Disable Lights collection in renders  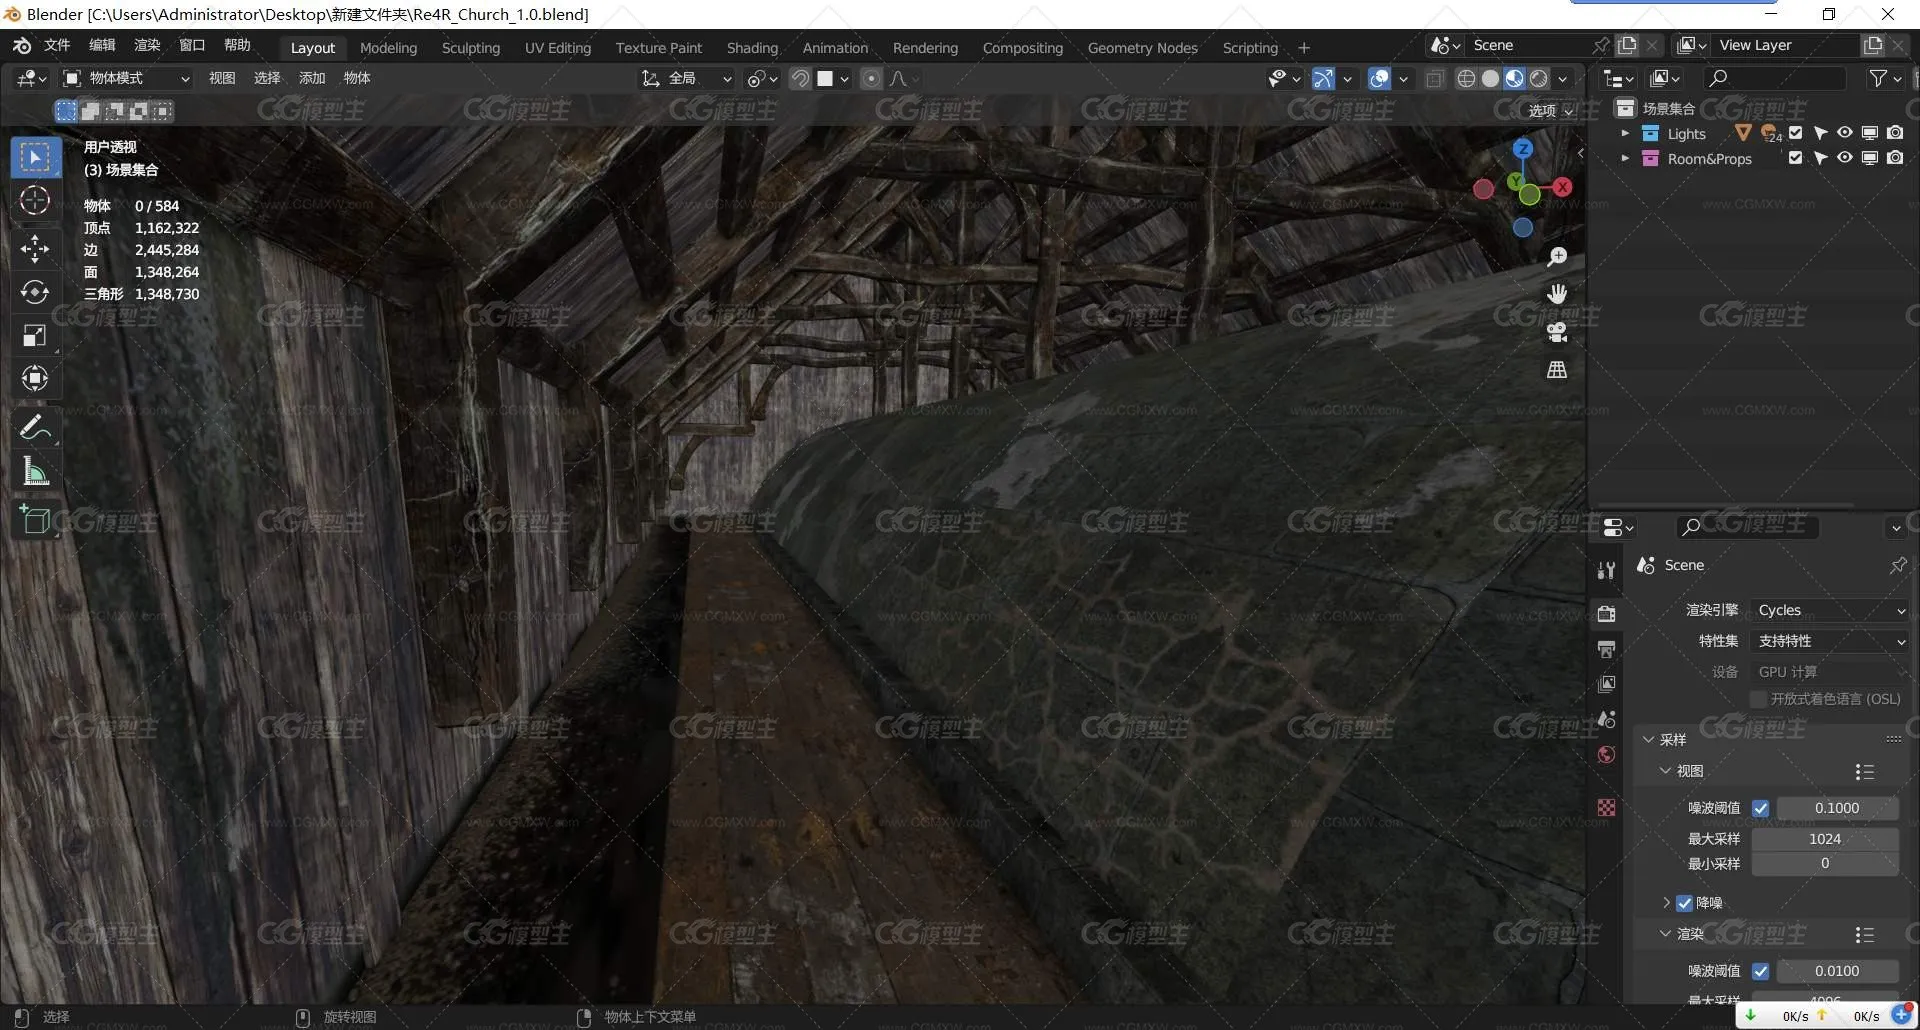[1894, 133]
